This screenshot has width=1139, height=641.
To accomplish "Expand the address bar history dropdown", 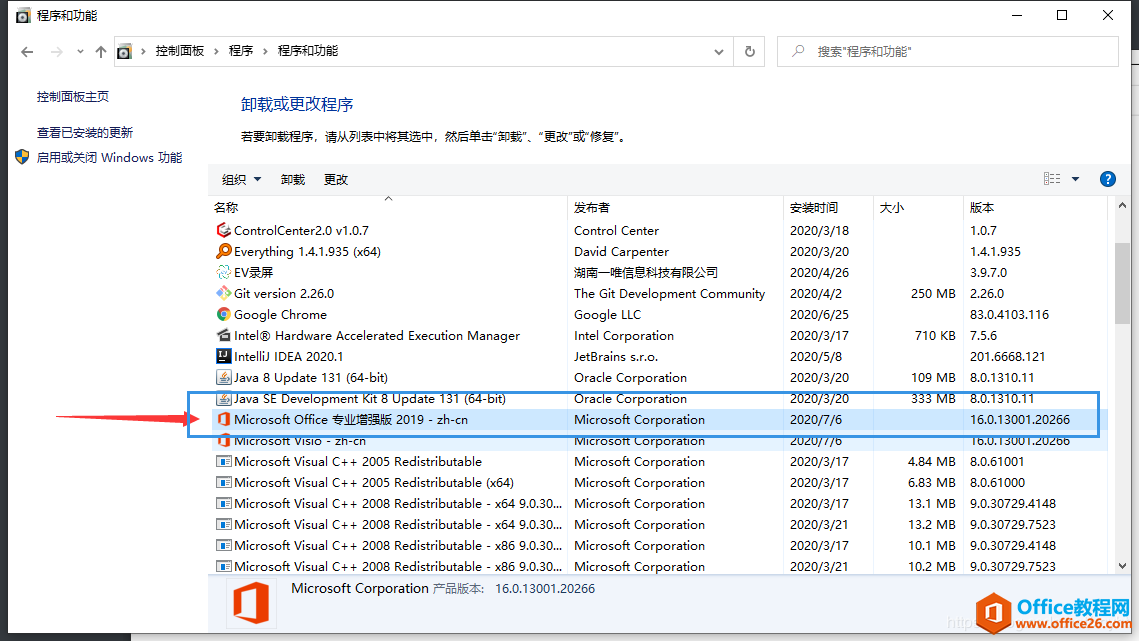I will pos(718,52).
